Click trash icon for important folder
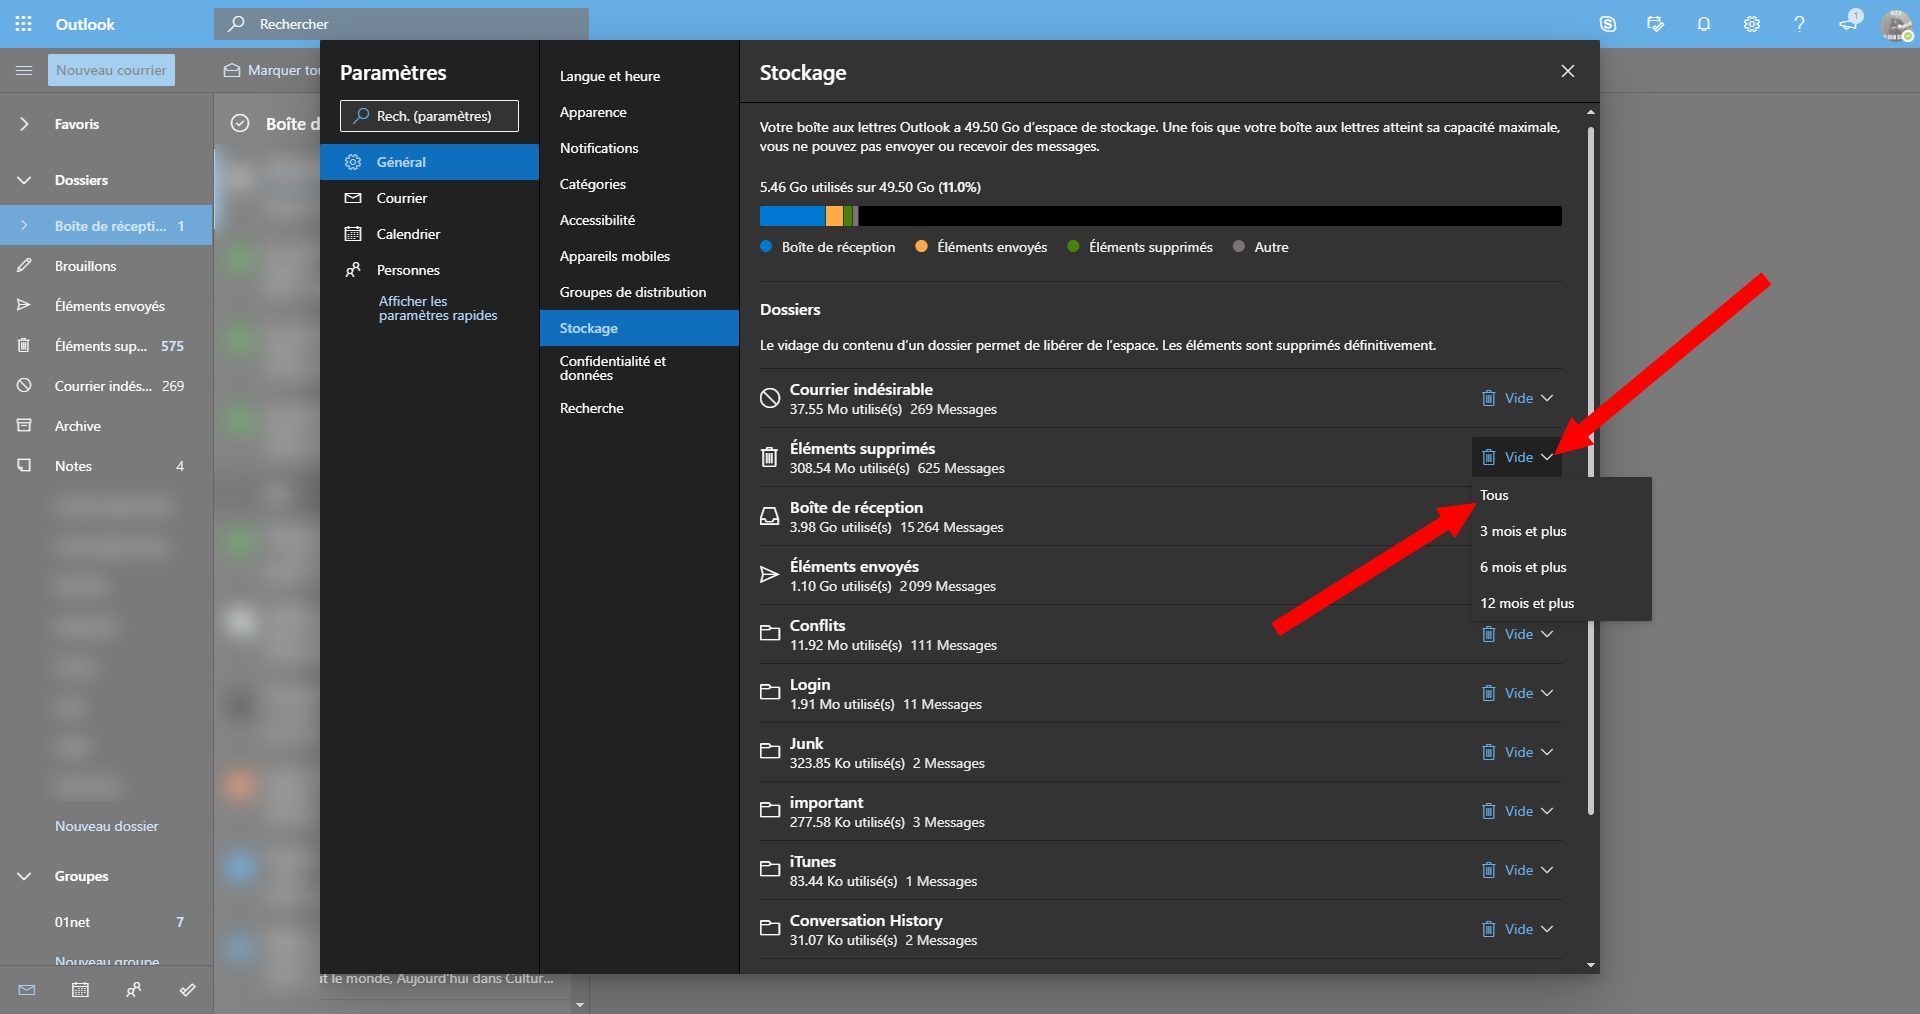 (1488, 811)
